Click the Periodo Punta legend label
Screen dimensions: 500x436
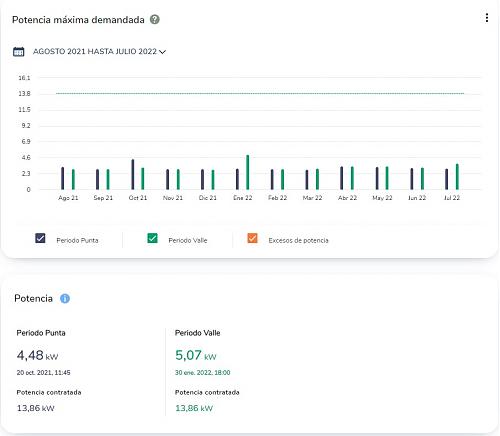click(77, 240)
